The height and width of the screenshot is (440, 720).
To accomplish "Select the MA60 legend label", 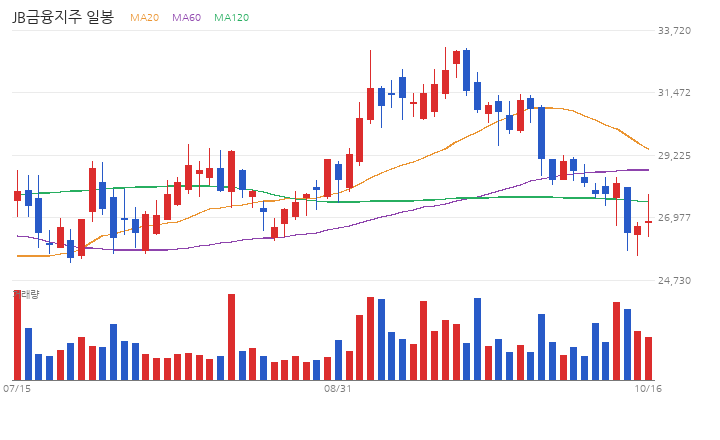I will [186, 17].
